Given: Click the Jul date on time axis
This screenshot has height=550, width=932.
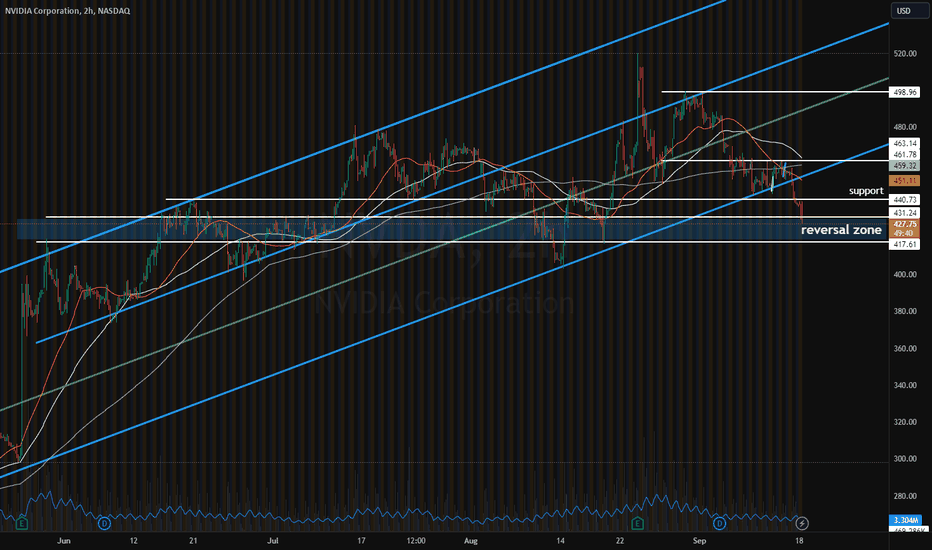Looking at the screenshot, I should (x=273, y=540).
